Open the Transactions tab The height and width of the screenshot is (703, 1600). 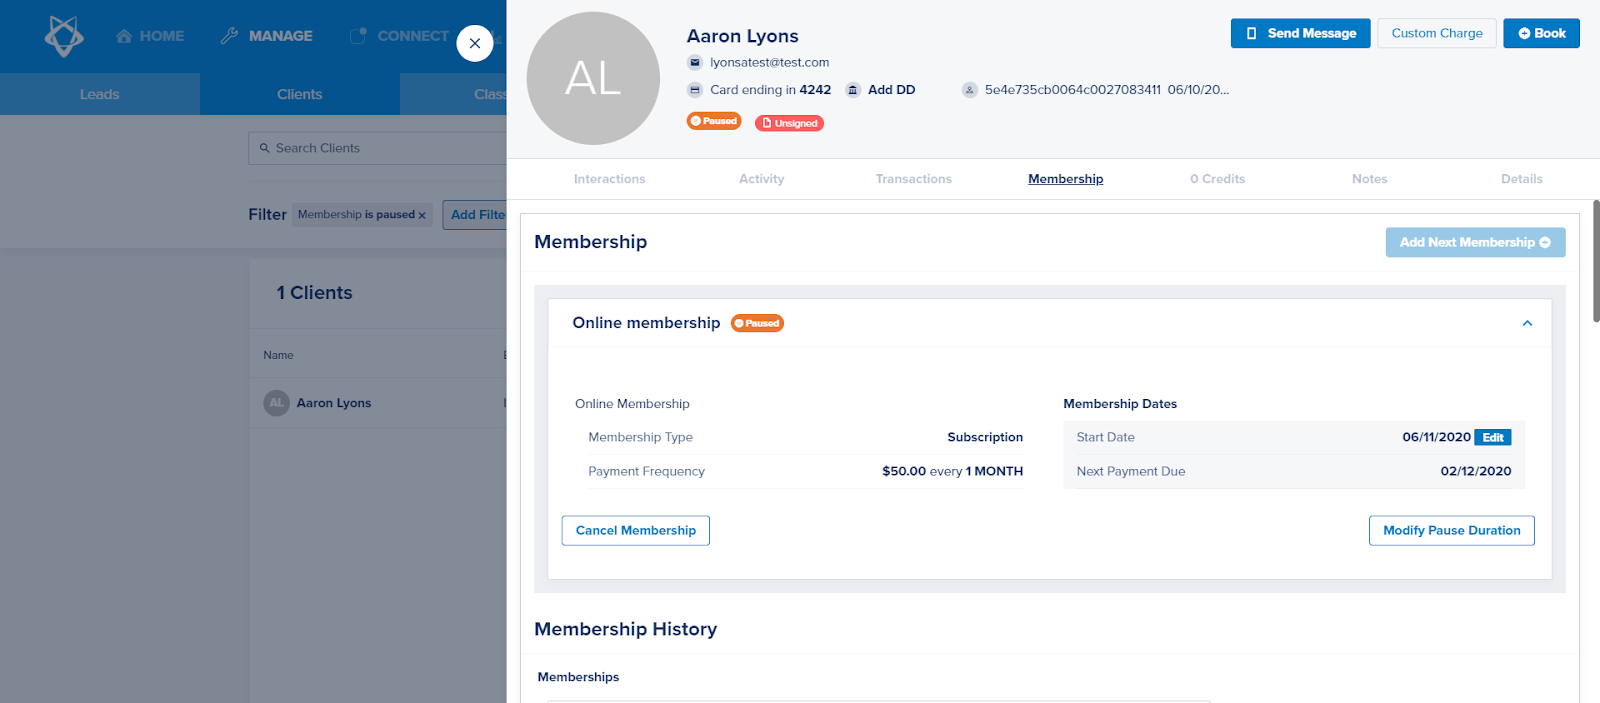click(x=913, y=179)
